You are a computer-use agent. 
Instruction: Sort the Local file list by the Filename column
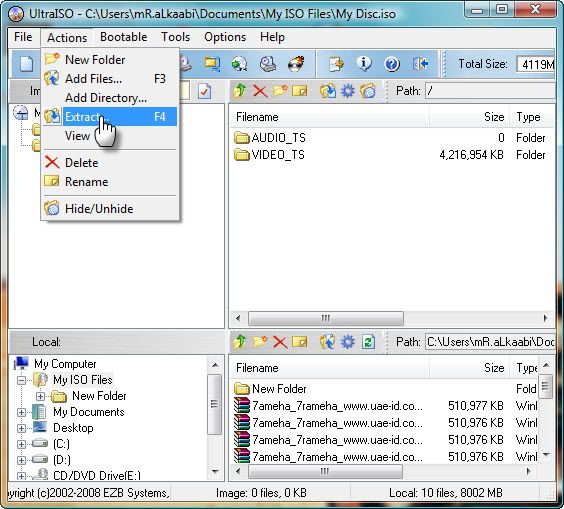pos(329,368)
